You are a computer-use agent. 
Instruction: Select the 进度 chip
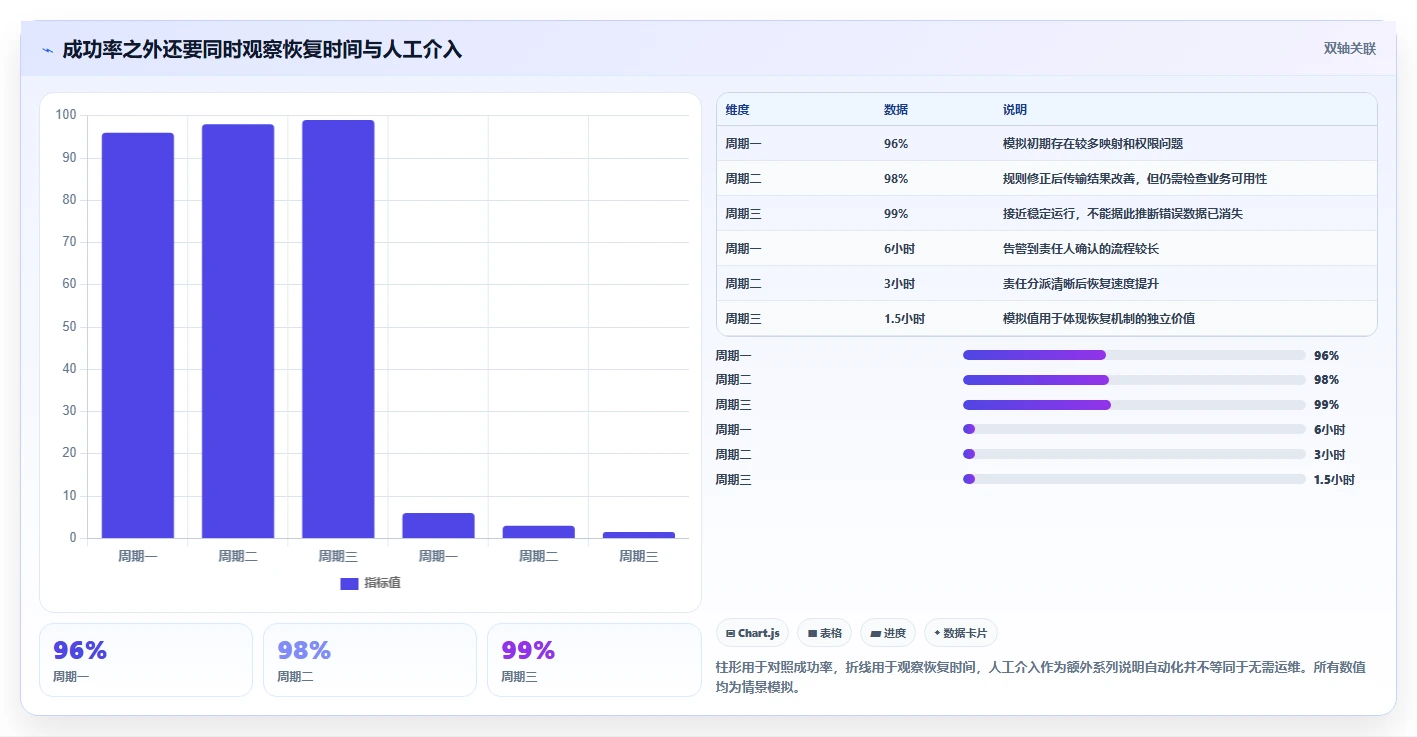click(888, 633)
